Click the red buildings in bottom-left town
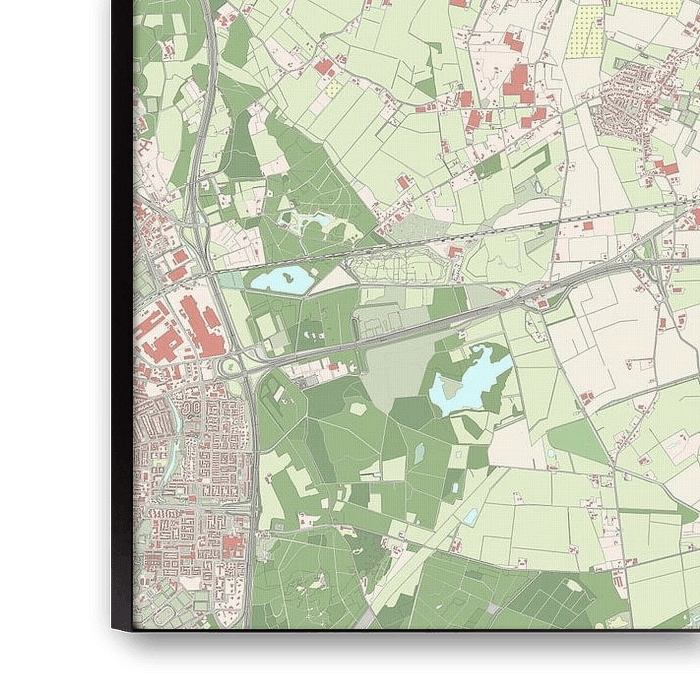This screenshot has height=700, width=700. point(233,545)
